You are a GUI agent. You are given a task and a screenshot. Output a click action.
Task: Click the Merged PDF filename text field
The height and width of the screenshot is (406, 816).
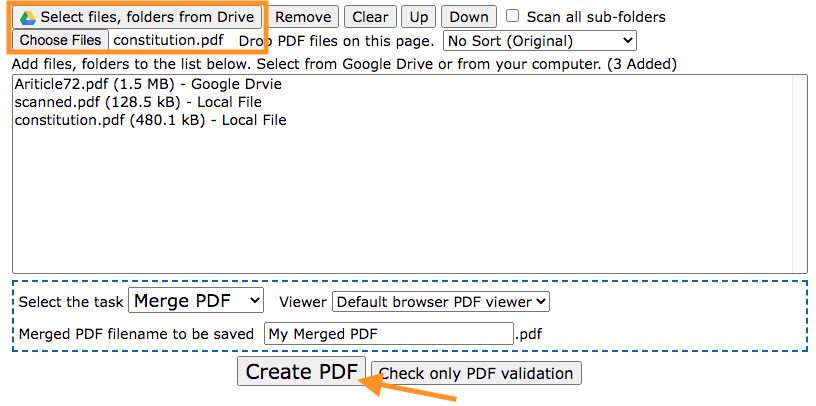coord(388,334)
